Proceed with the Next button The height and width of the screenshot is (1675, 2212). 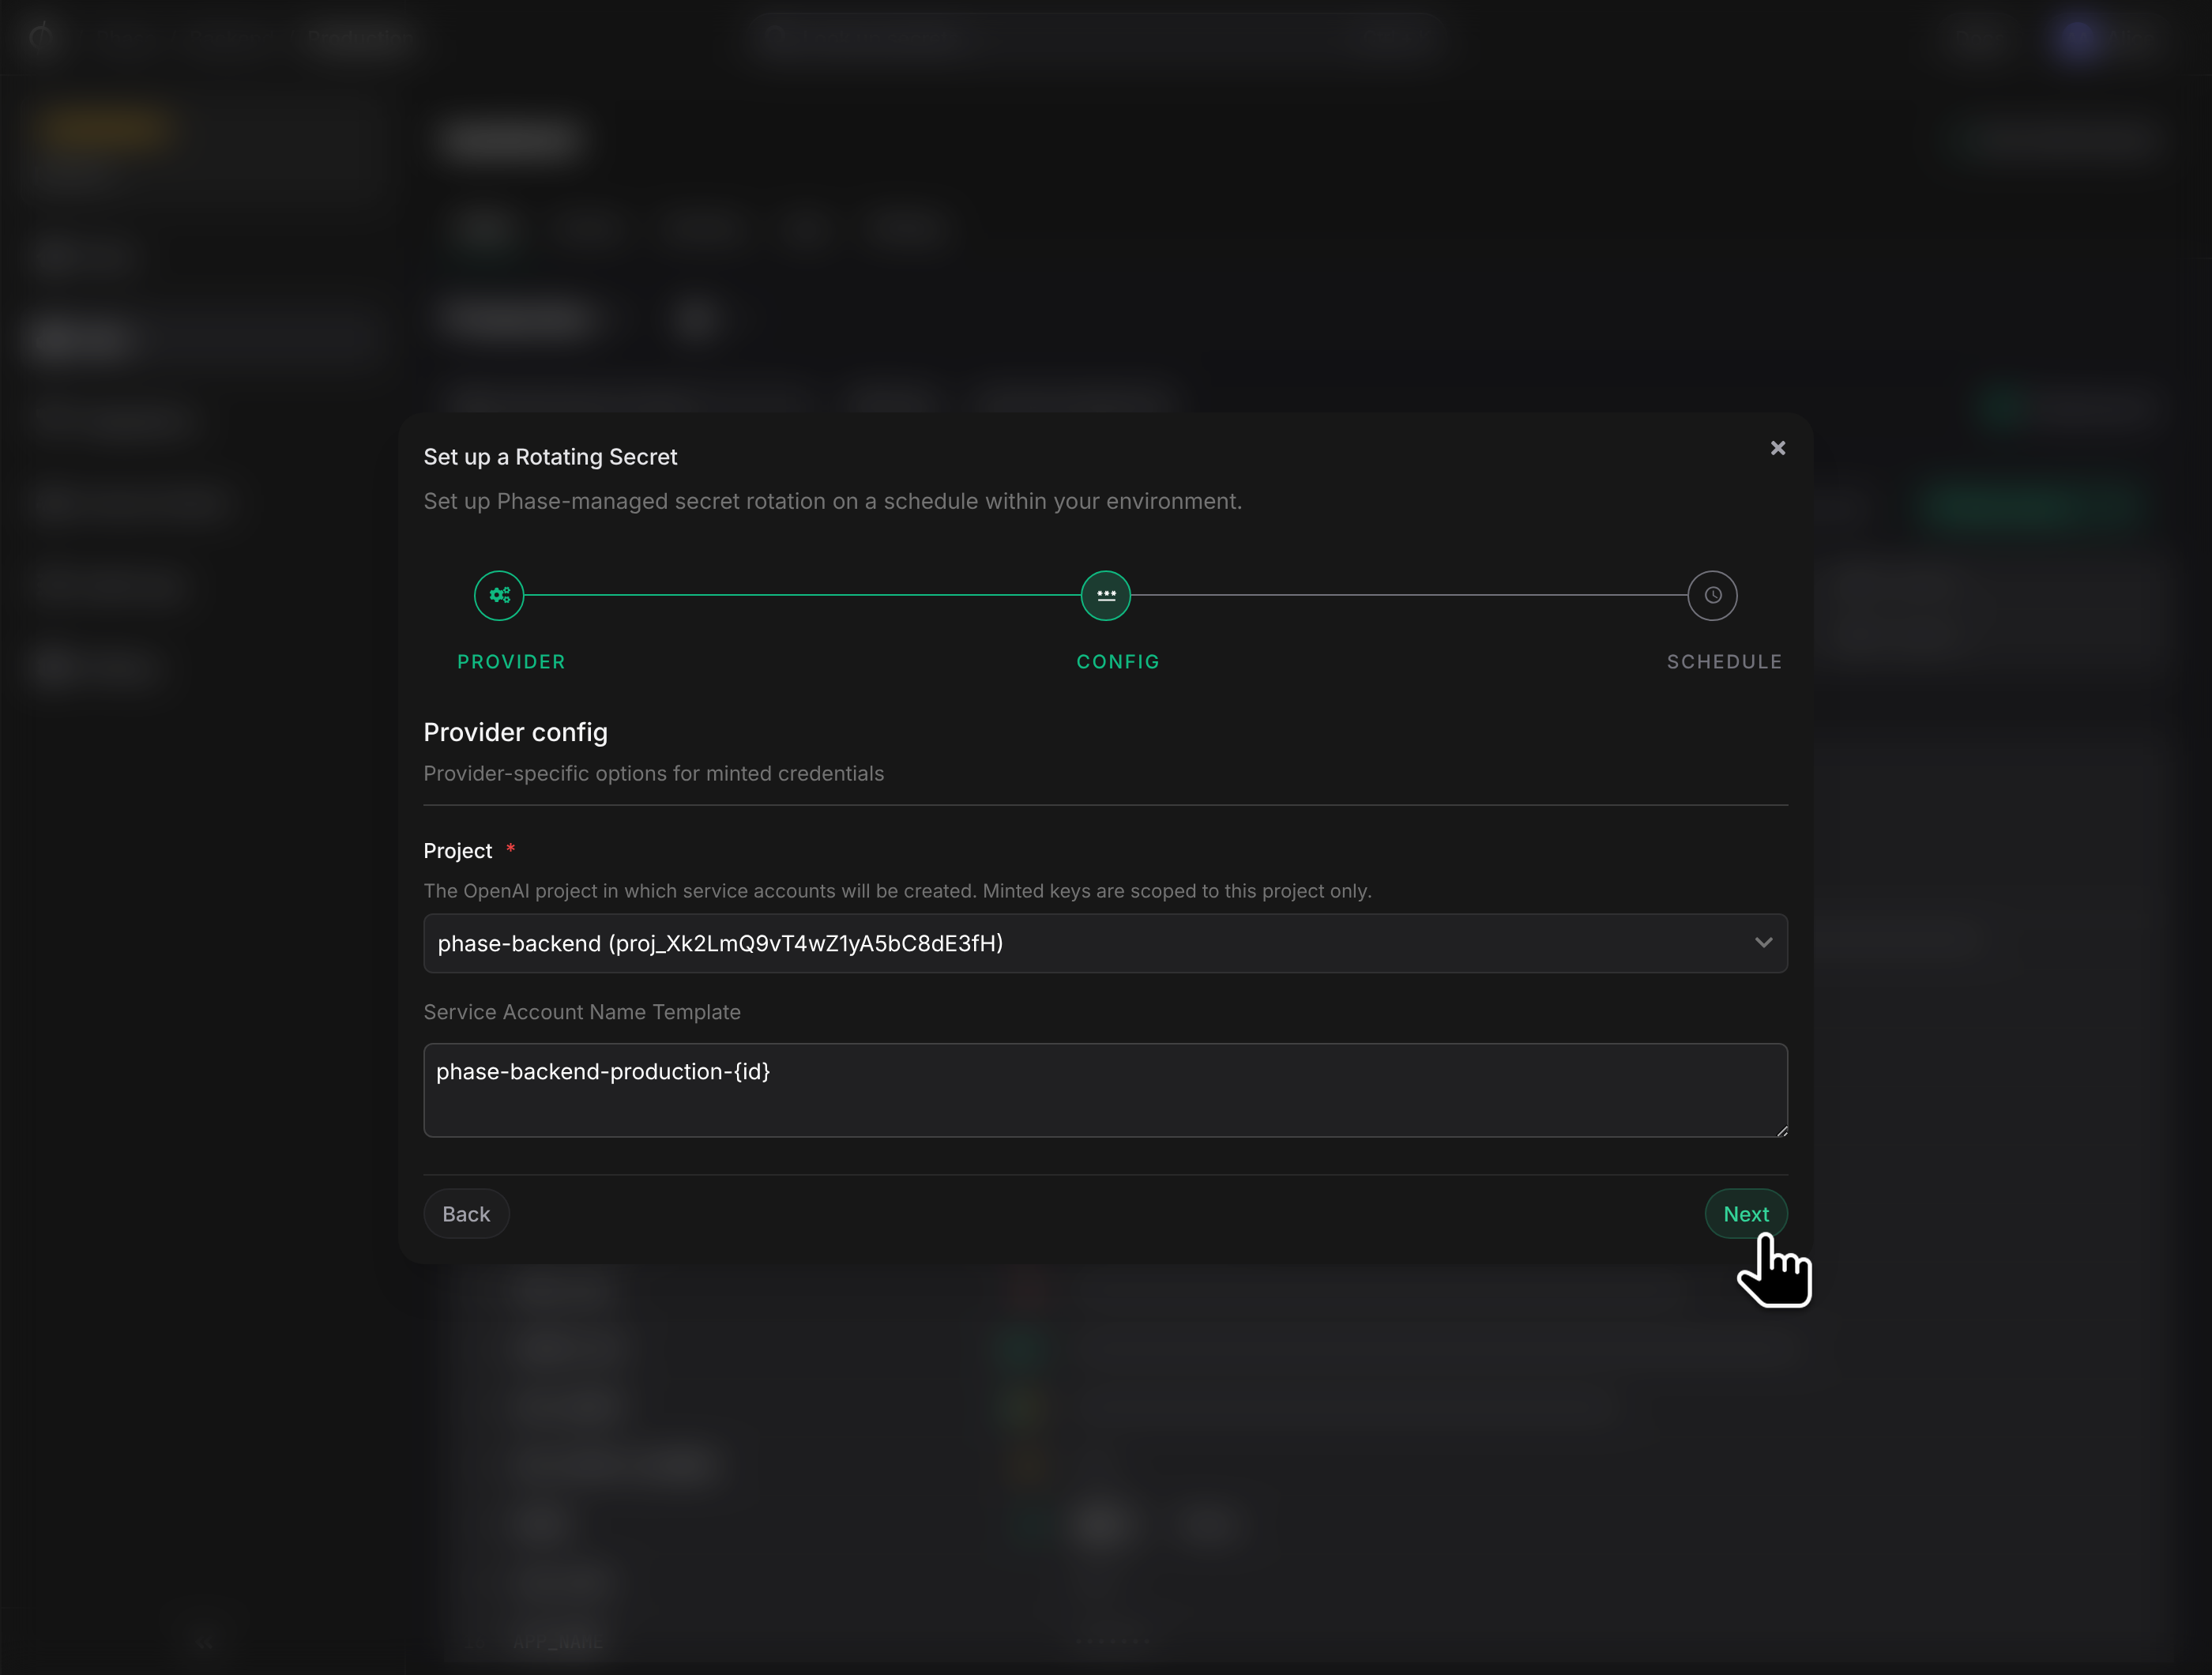[1745, 1214]
